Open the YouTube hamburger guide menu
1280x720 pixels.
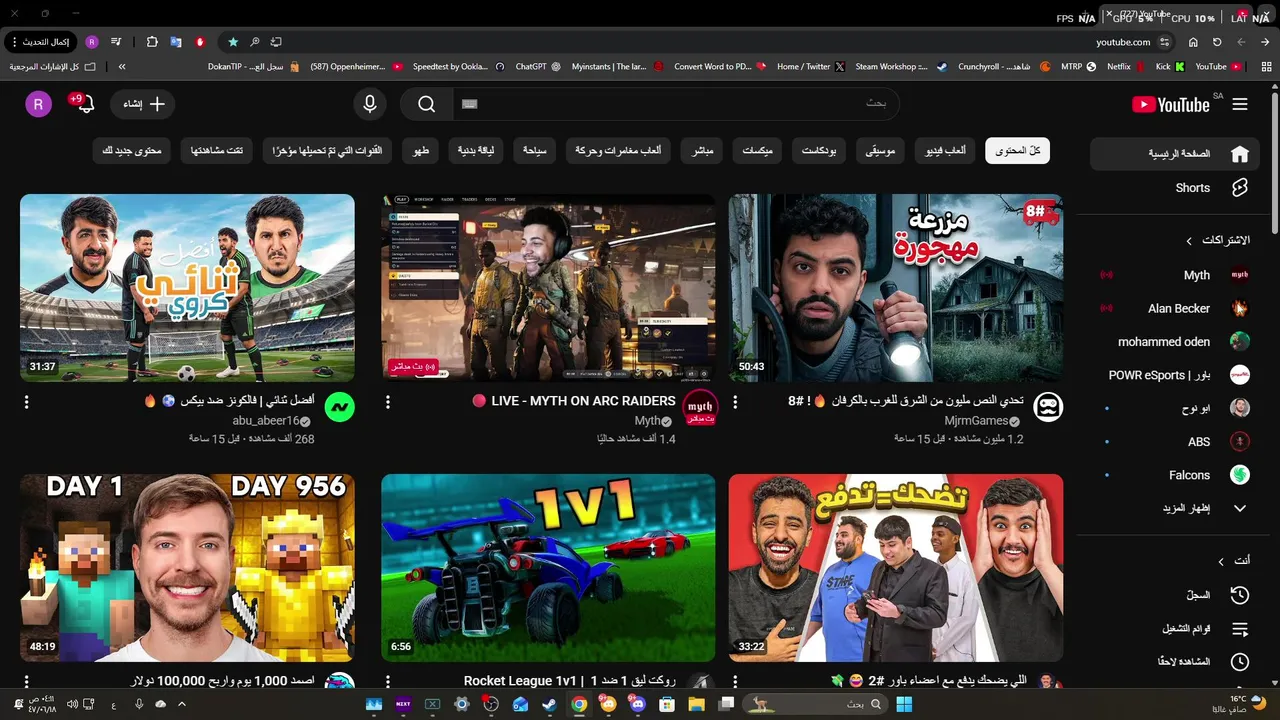pos(1240,104)
